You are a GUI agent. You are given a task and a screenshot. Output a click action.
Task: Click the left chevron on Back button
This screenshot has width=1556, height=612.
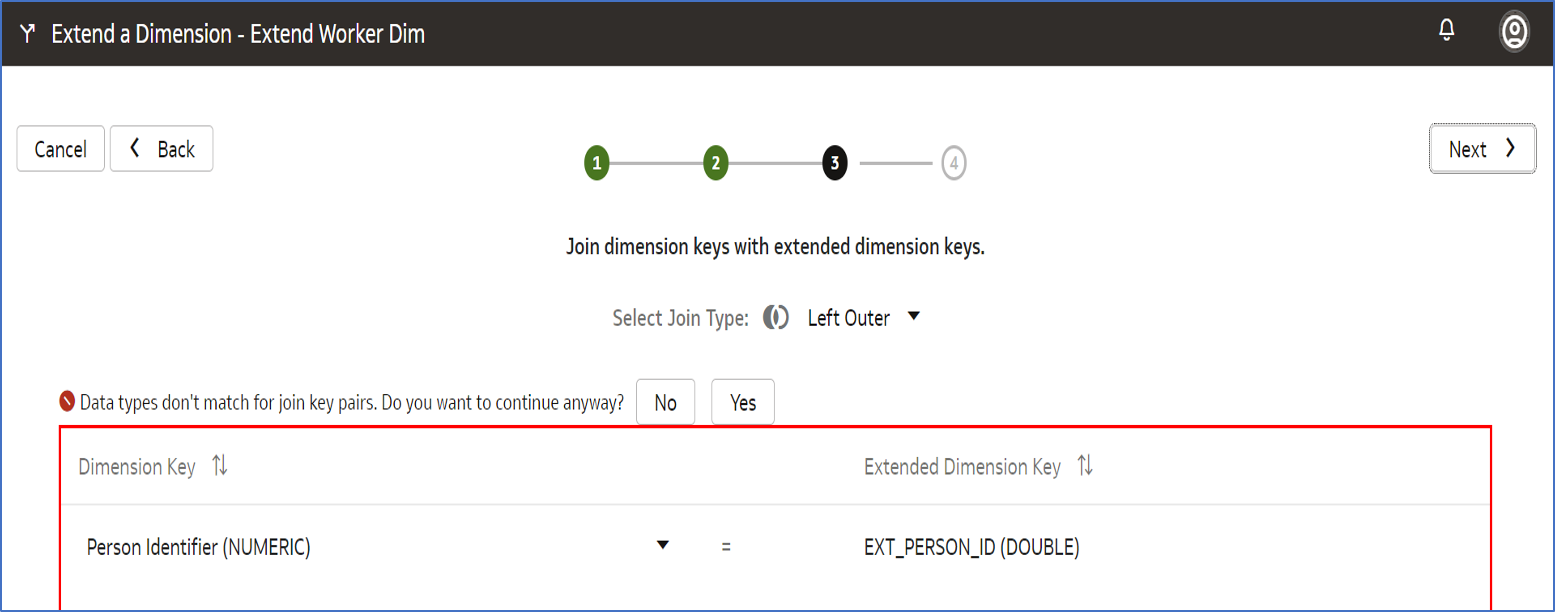click(x=135, y=149)
